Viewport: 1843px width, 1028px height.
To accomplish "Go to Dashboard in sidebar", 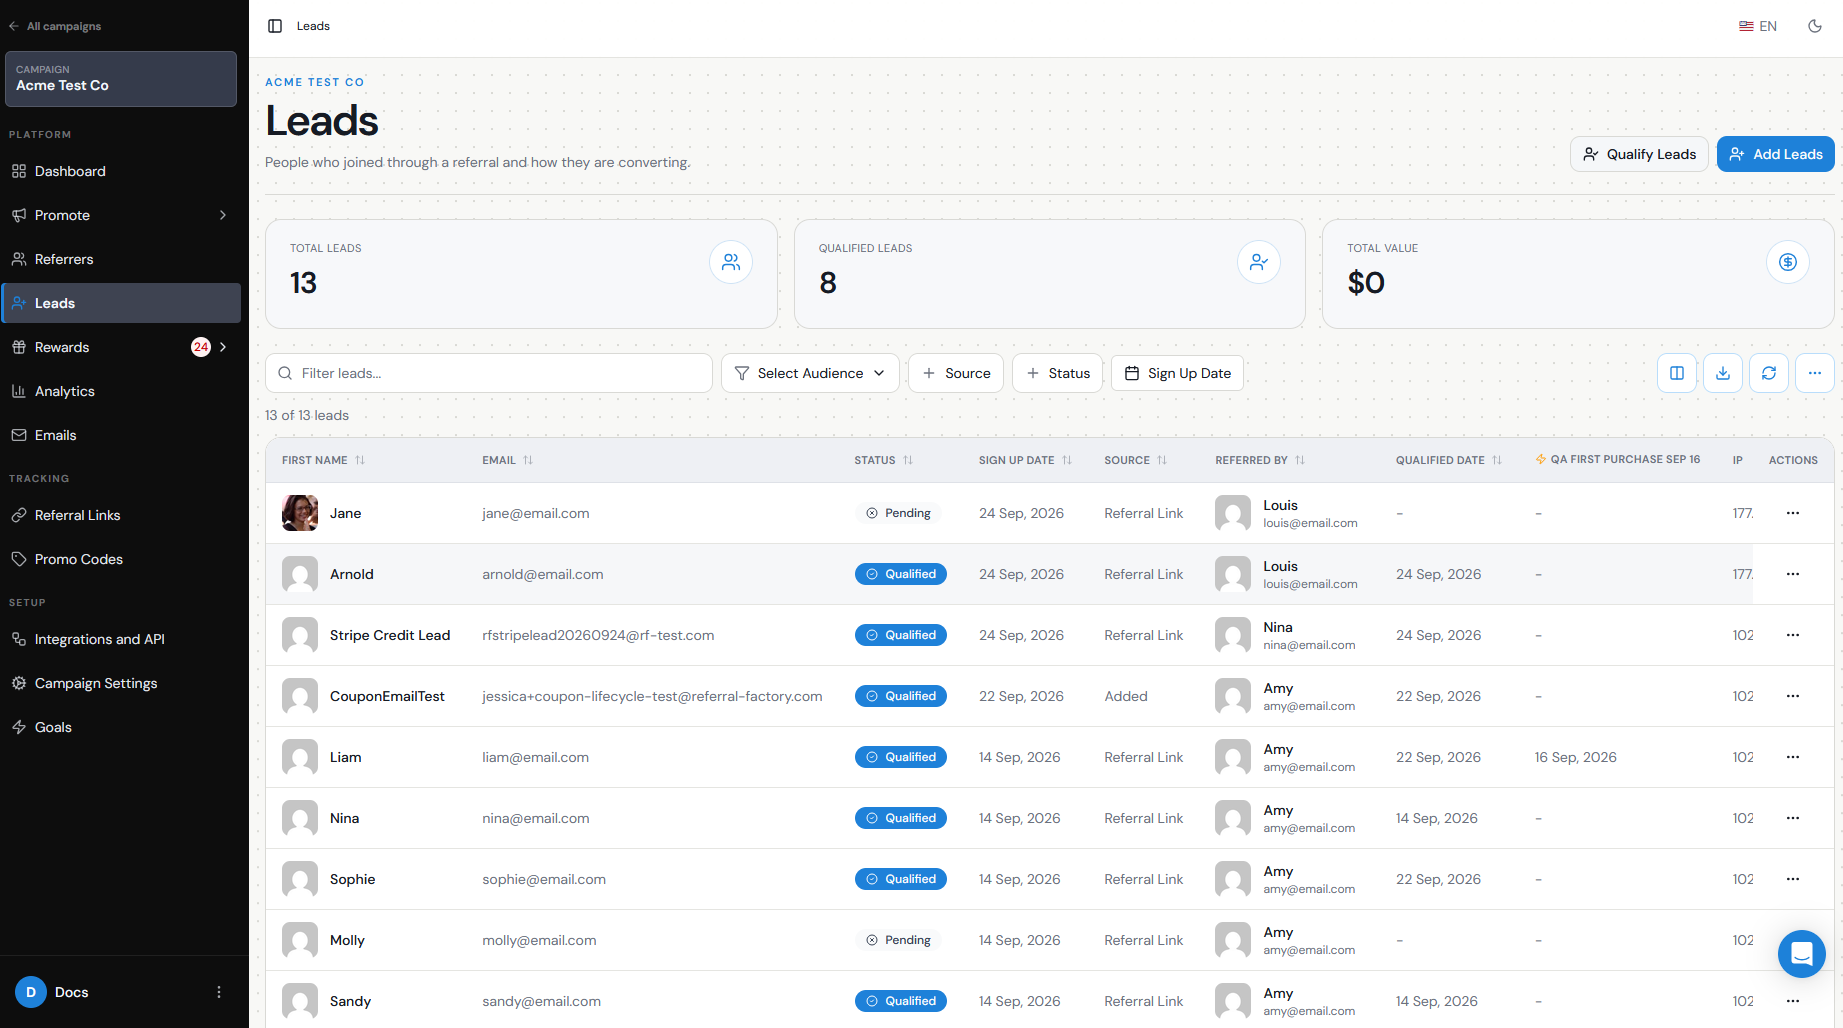I will click(121, 171).
